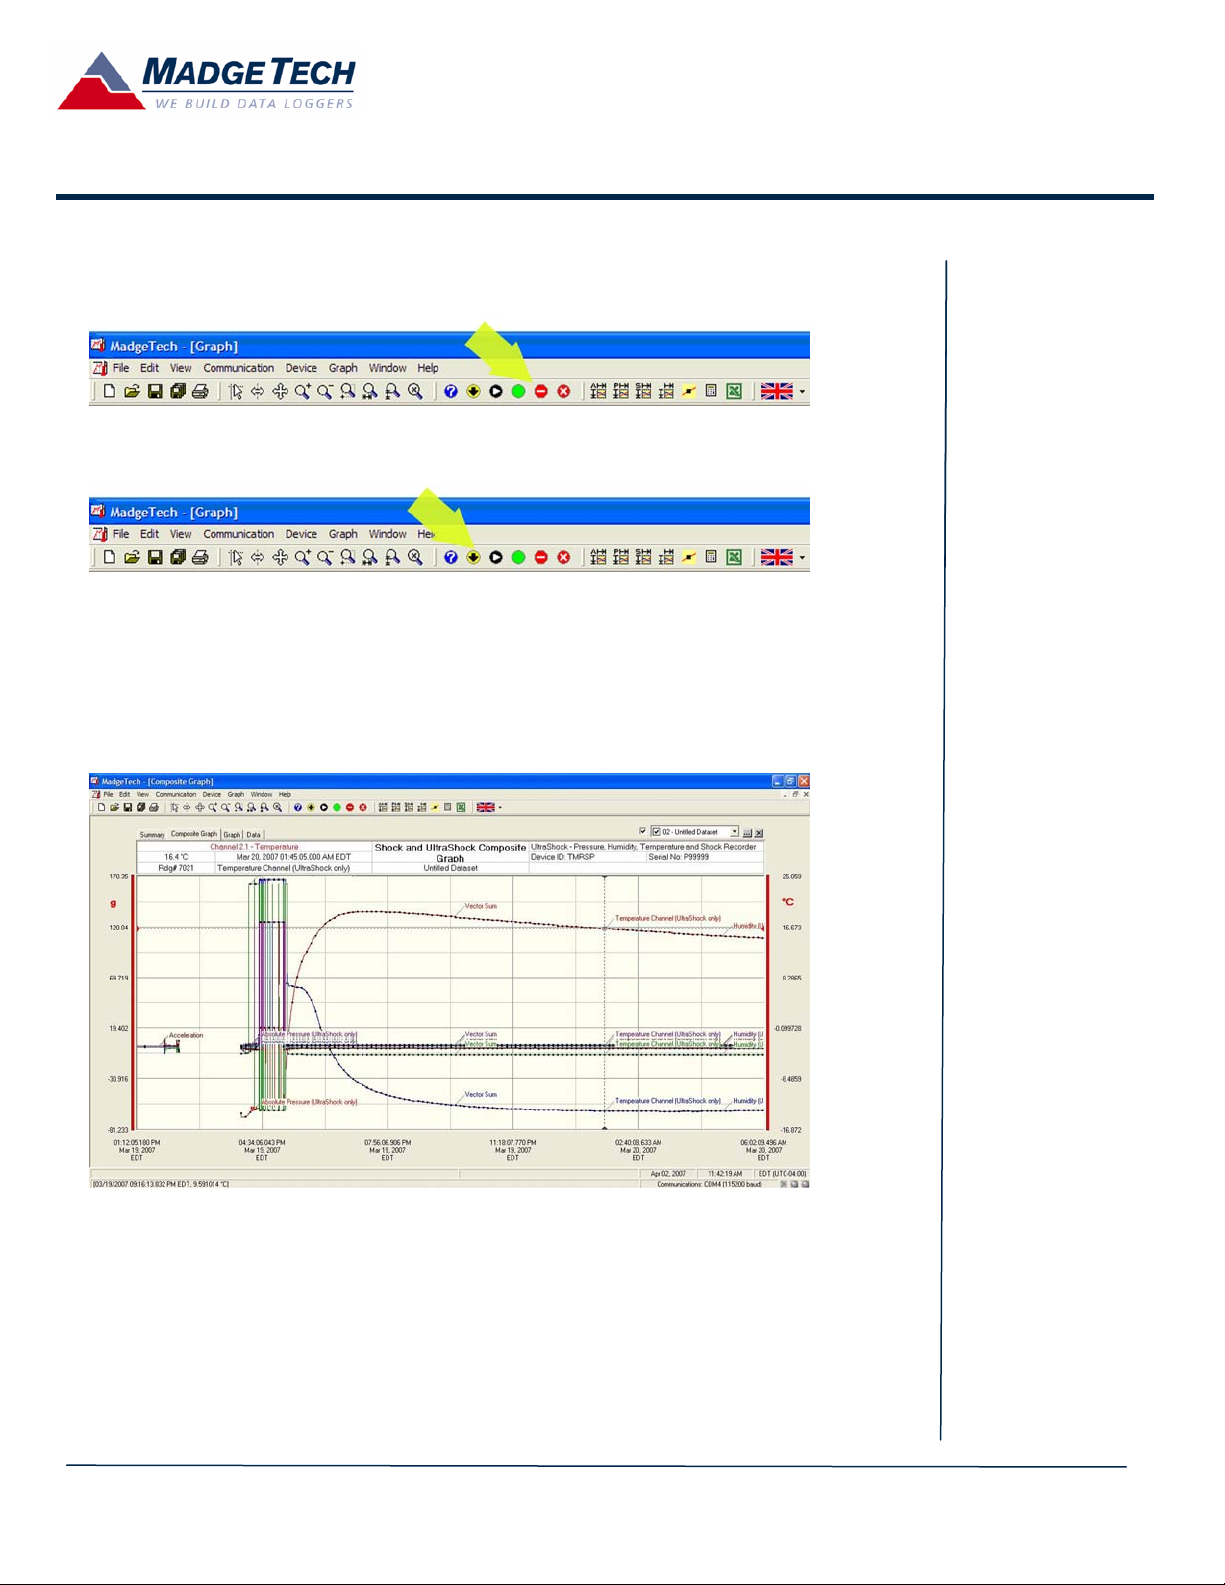Open language dropdown arrow in Composite Graph window
The height and width of the screenshot is (1585, 1225).
pos(500,807)
